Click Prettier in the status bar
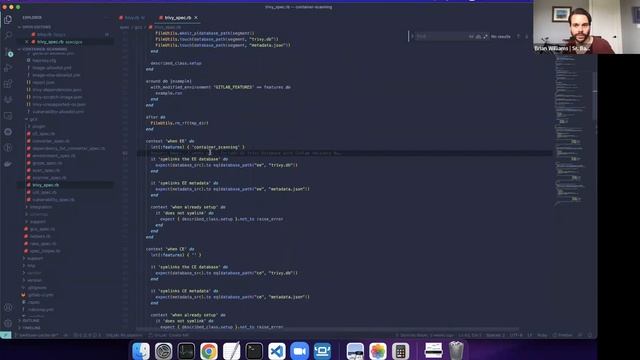The height and width of the screenshot is (360, 640). (x=563, y=335)
